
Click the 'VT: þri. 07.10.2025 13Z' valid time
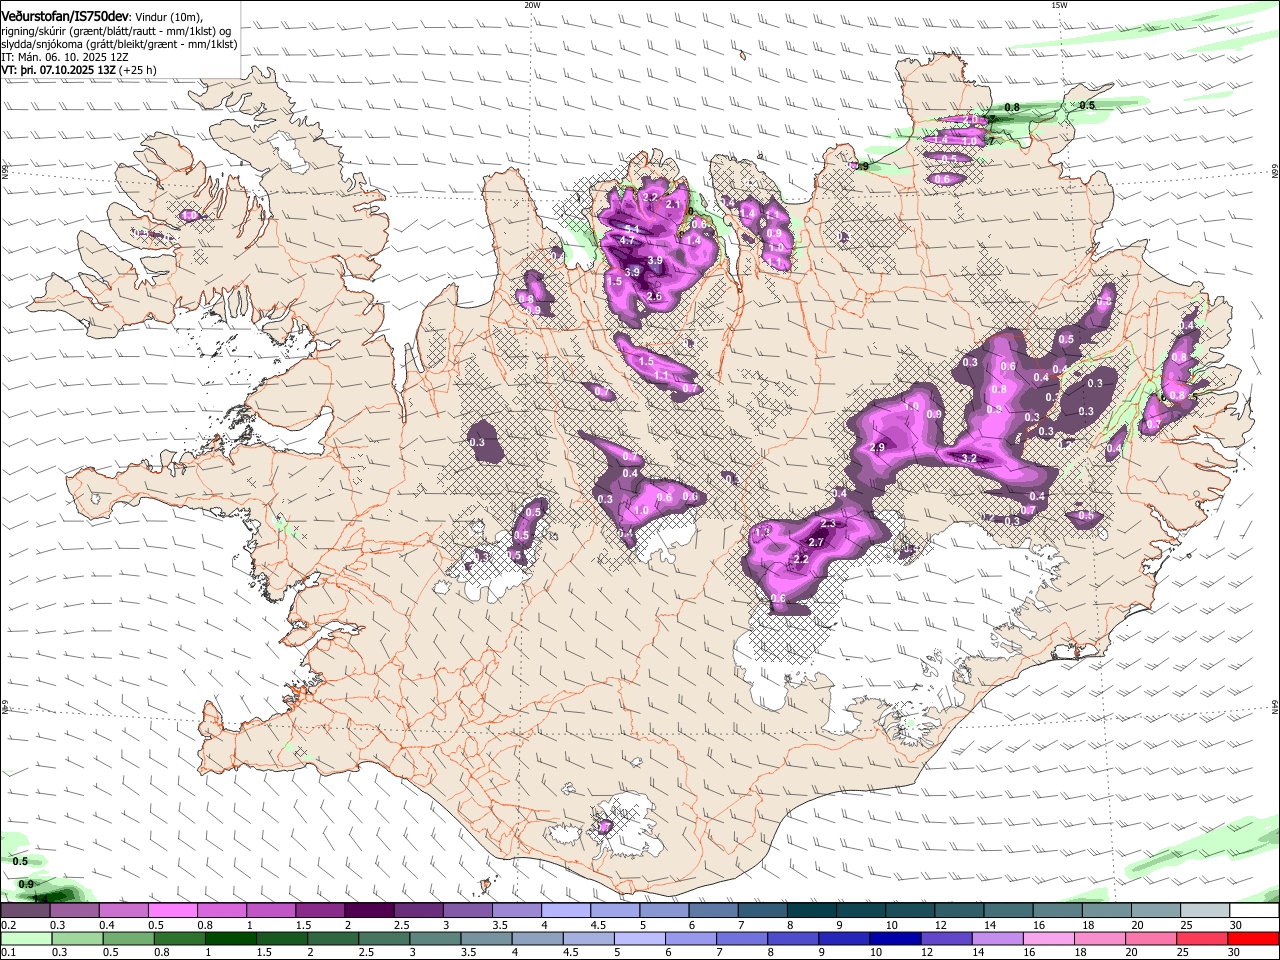[x=58, y=71]
